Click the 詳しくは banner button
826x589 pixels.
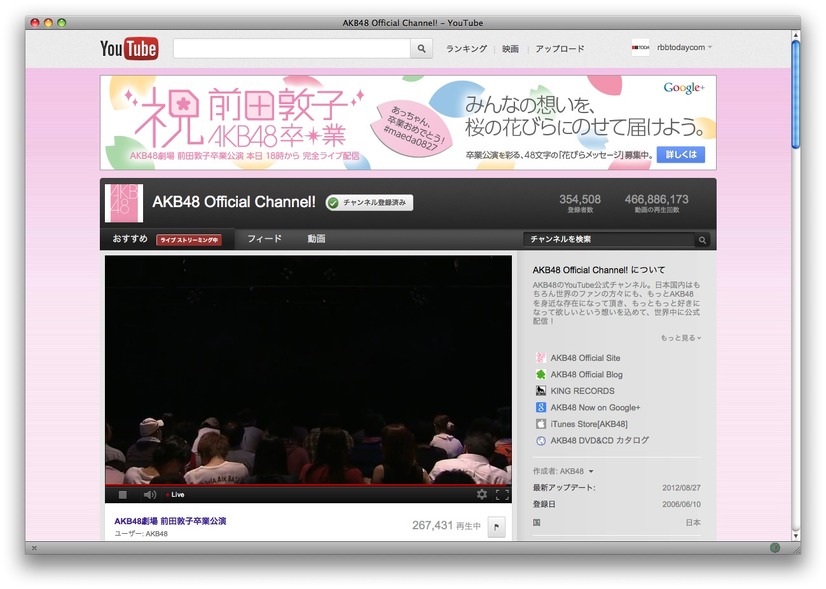coord(681,154)
